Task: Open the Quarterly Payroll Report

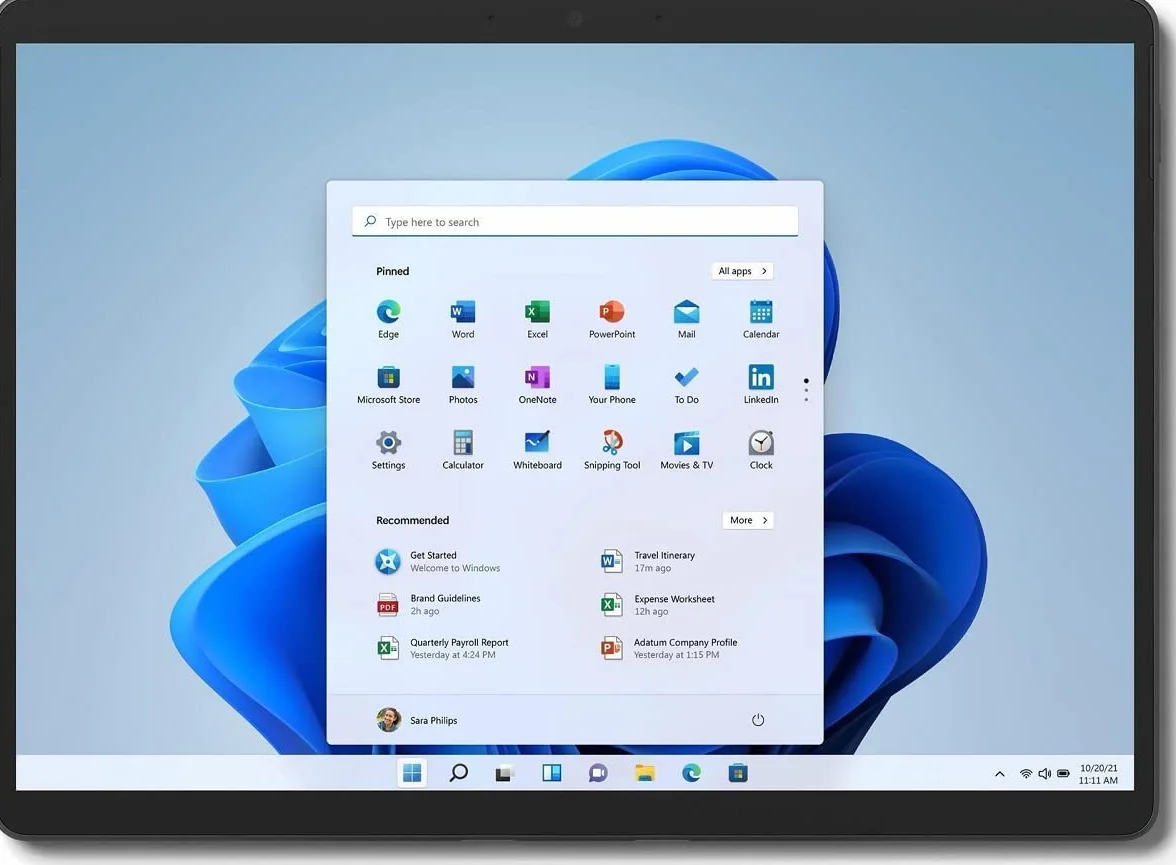Action: click(442, 648)
